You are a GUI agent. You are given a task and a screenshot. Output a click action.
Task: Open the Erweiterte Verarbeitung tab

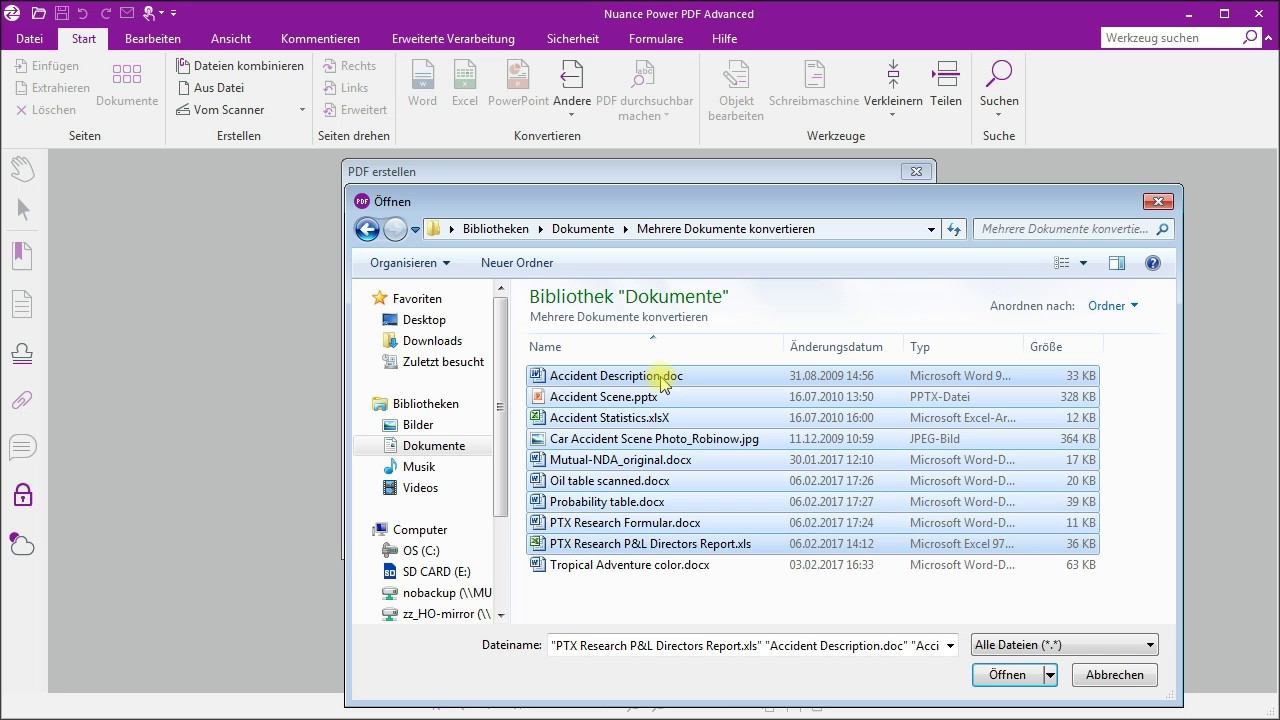tap(453, 39)
